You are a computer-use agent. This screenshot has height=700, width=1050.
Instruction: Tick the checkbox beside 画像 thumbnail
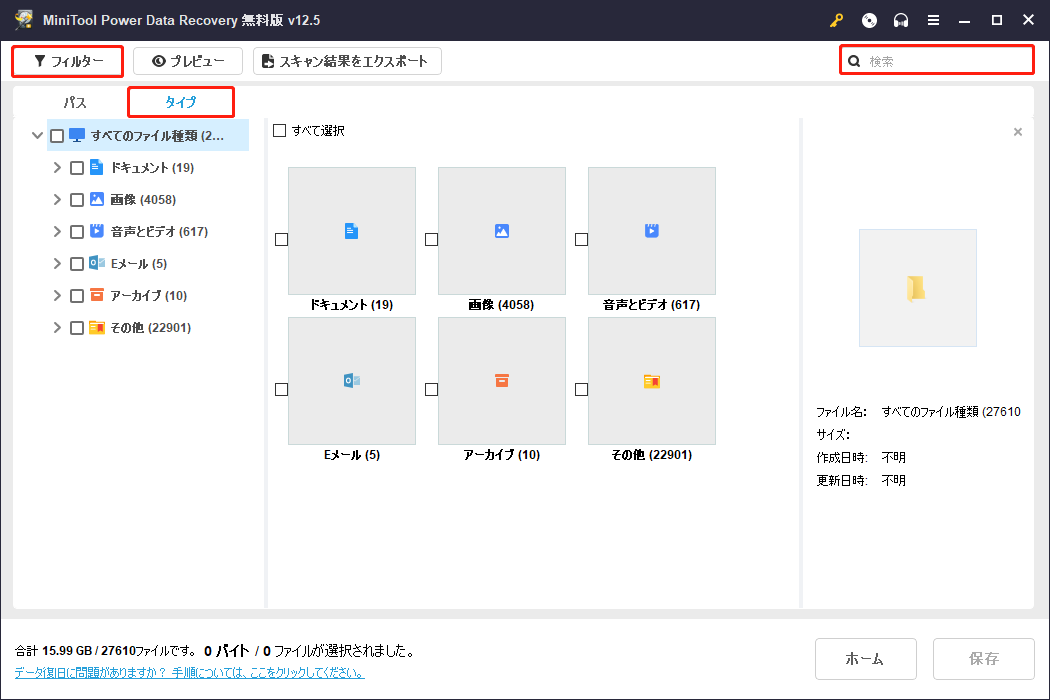[431, 239]
